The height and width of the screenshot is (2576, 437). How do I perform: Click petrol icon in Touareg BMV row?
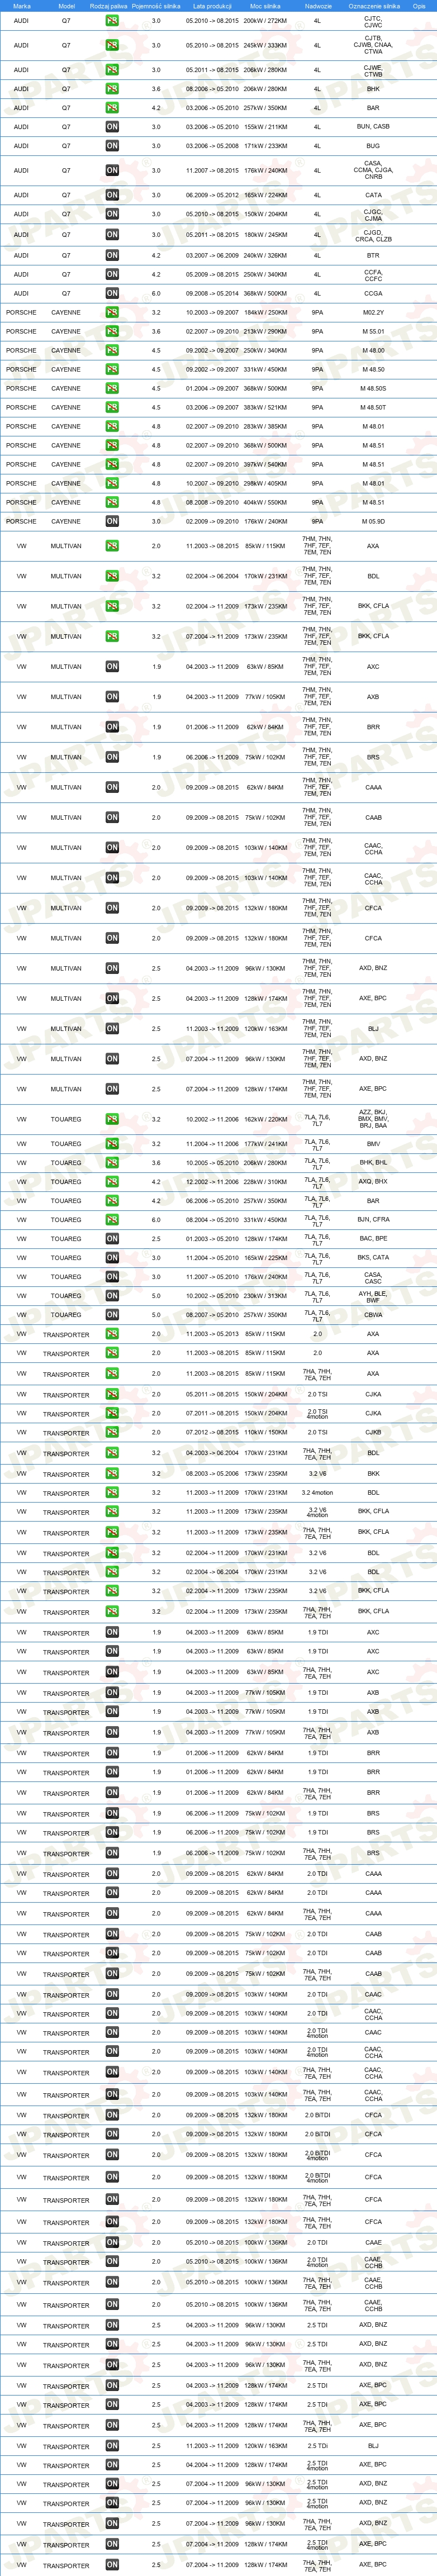[x=112, y=1144]
